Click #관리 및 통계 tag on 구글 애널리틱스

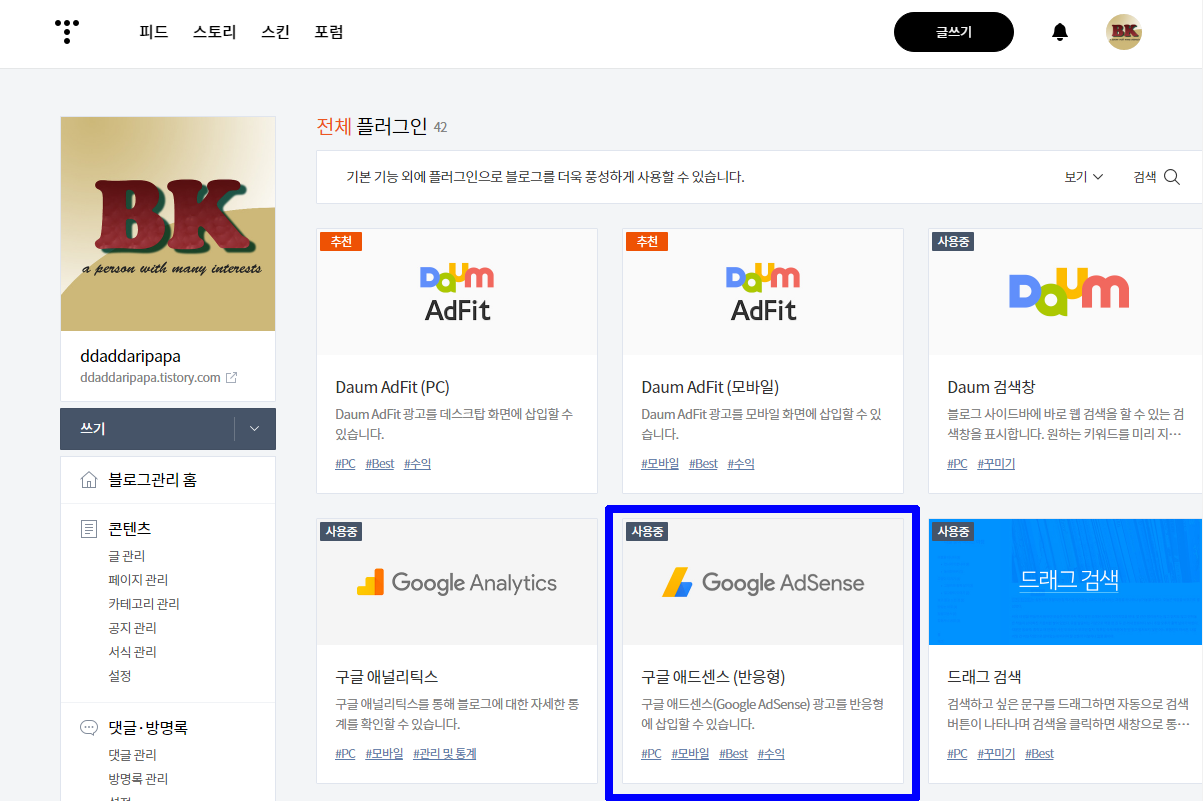point(445,754)
